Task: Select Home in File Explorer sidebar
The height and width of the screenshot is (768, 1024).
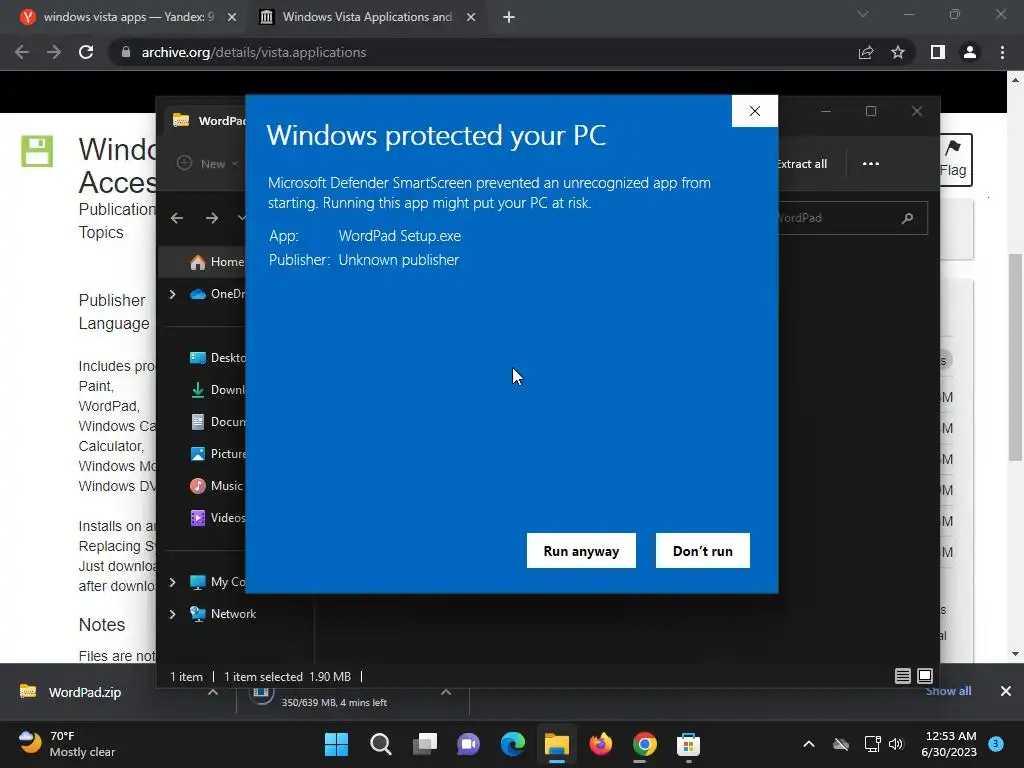Action: pyautogui.click(x=216, y=262)
